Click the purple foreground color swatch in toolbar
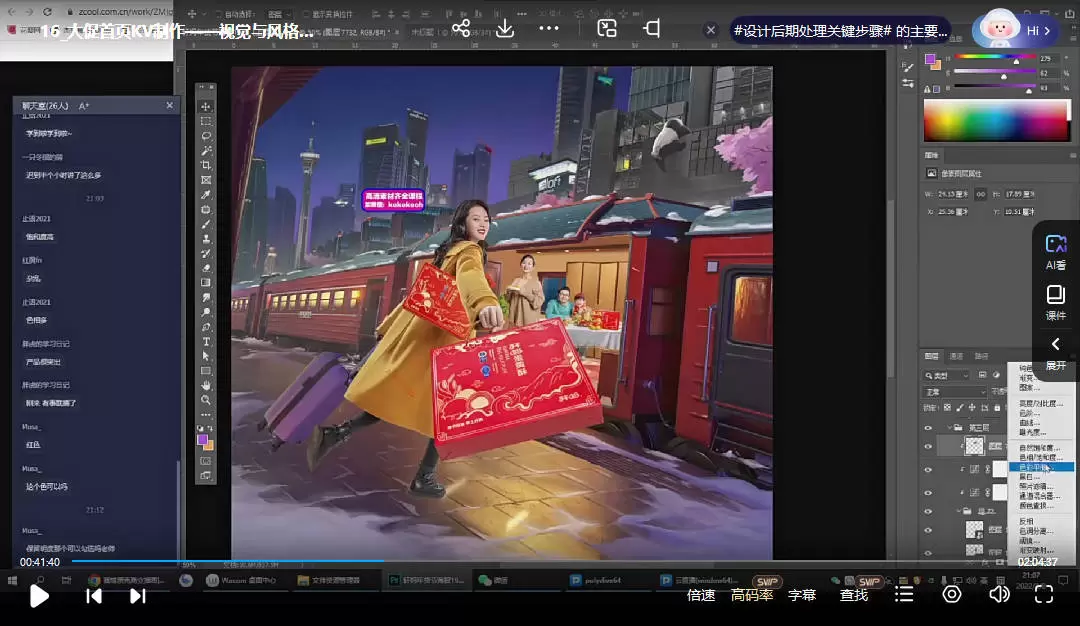This screenshot has width=1080, height=626. 202,439
